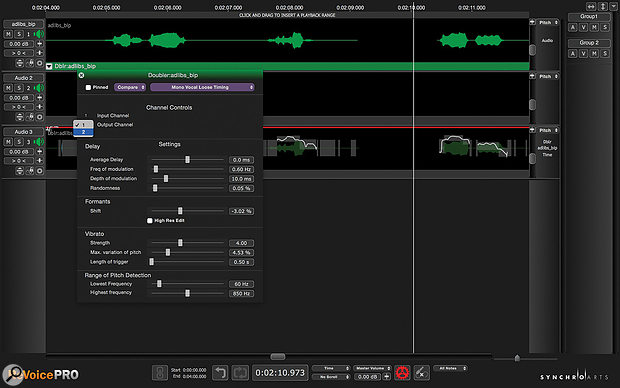Click small icon left of first Pitch selector

click(532, 22)
